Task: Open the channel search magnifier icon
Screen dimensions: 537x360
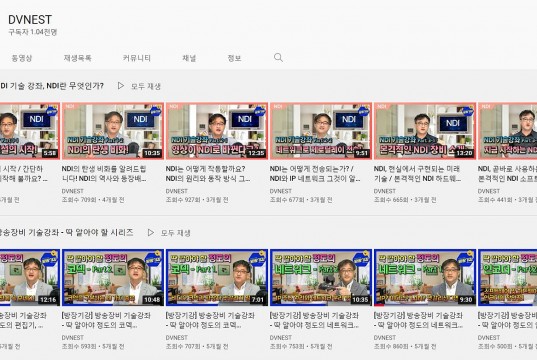Action: tap(278, 58)
